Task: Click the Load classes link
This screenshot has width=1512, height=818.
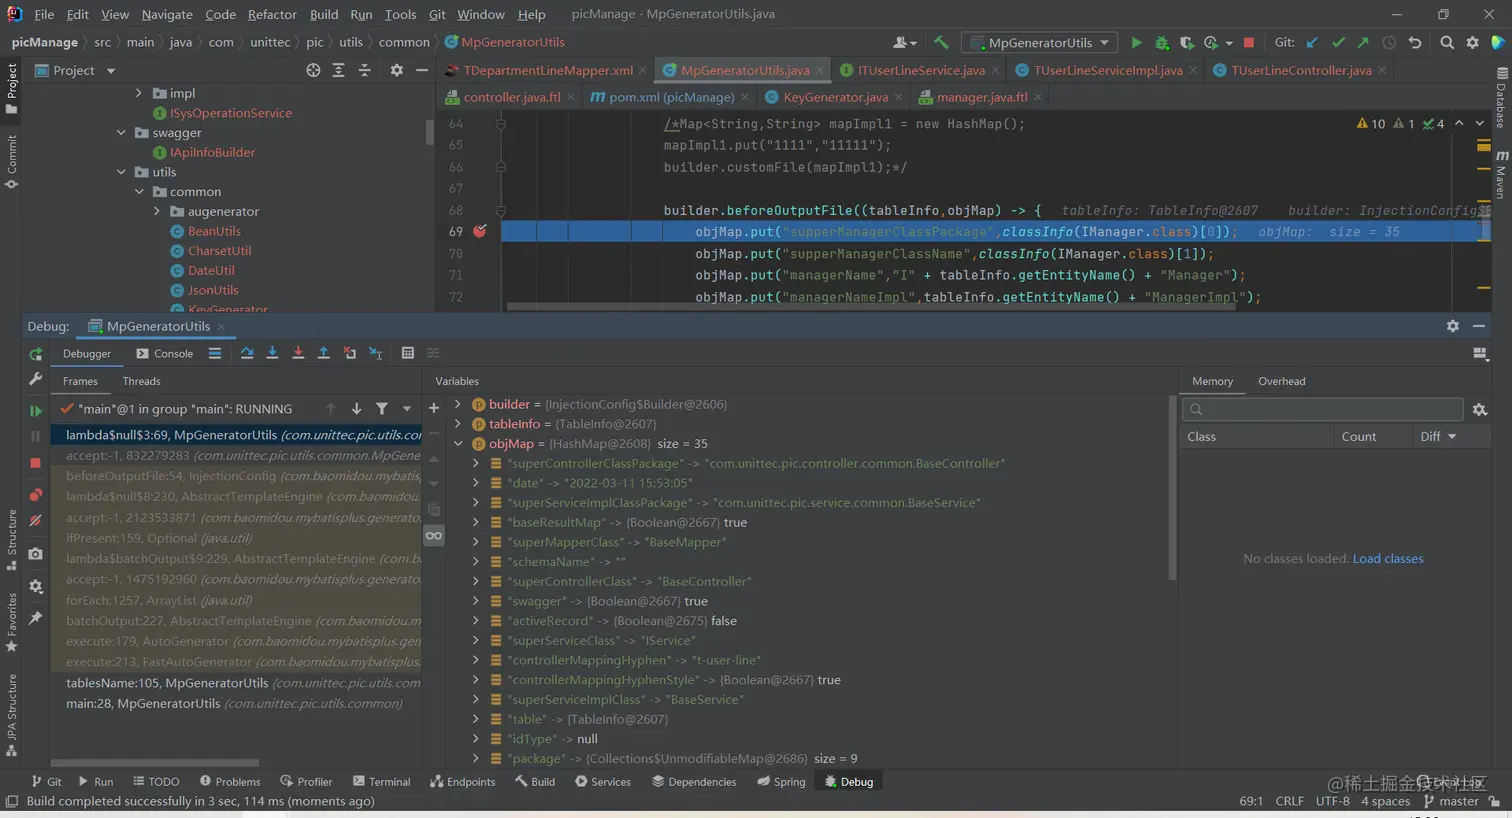Action: 1387,558
